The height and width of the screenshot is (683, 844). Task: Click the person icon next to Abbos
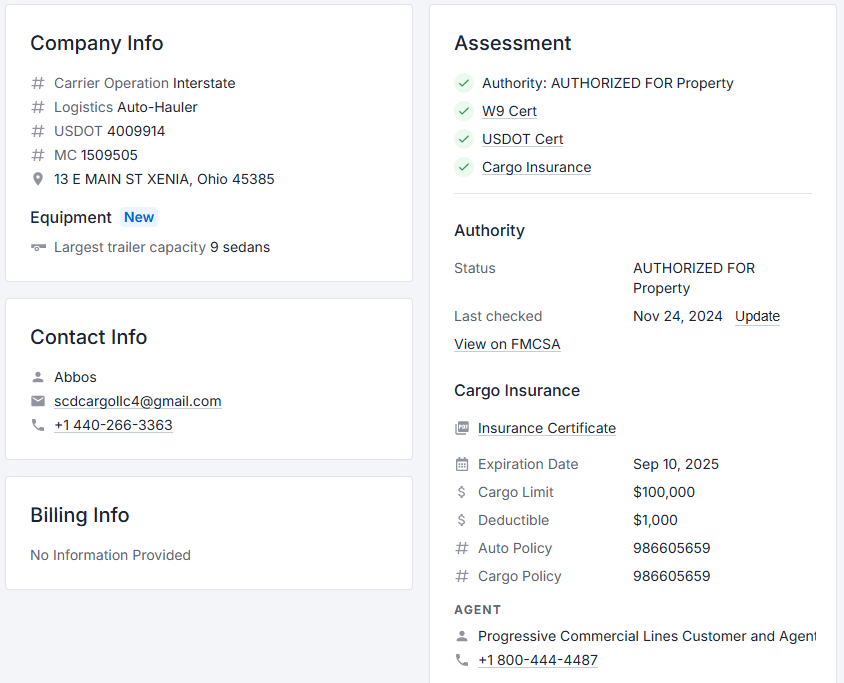click(38, 377)
